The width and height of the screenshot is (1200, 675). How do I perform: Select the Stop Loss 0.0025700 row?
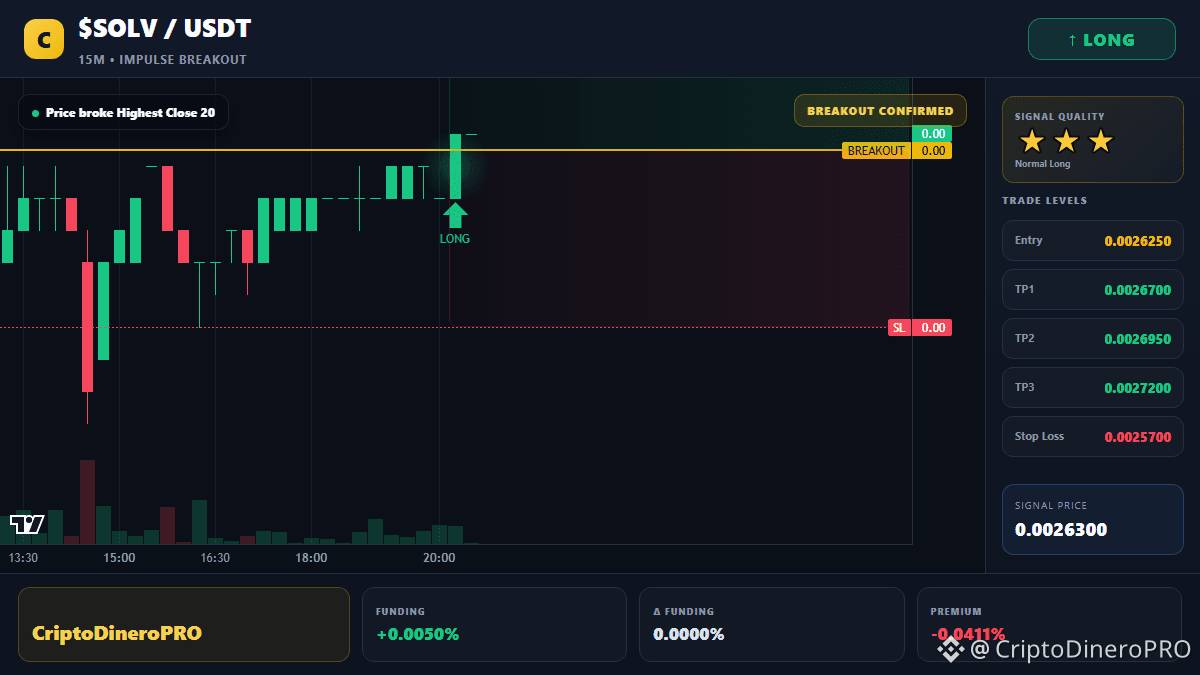pyautogui.click(x=1092, y=437)
